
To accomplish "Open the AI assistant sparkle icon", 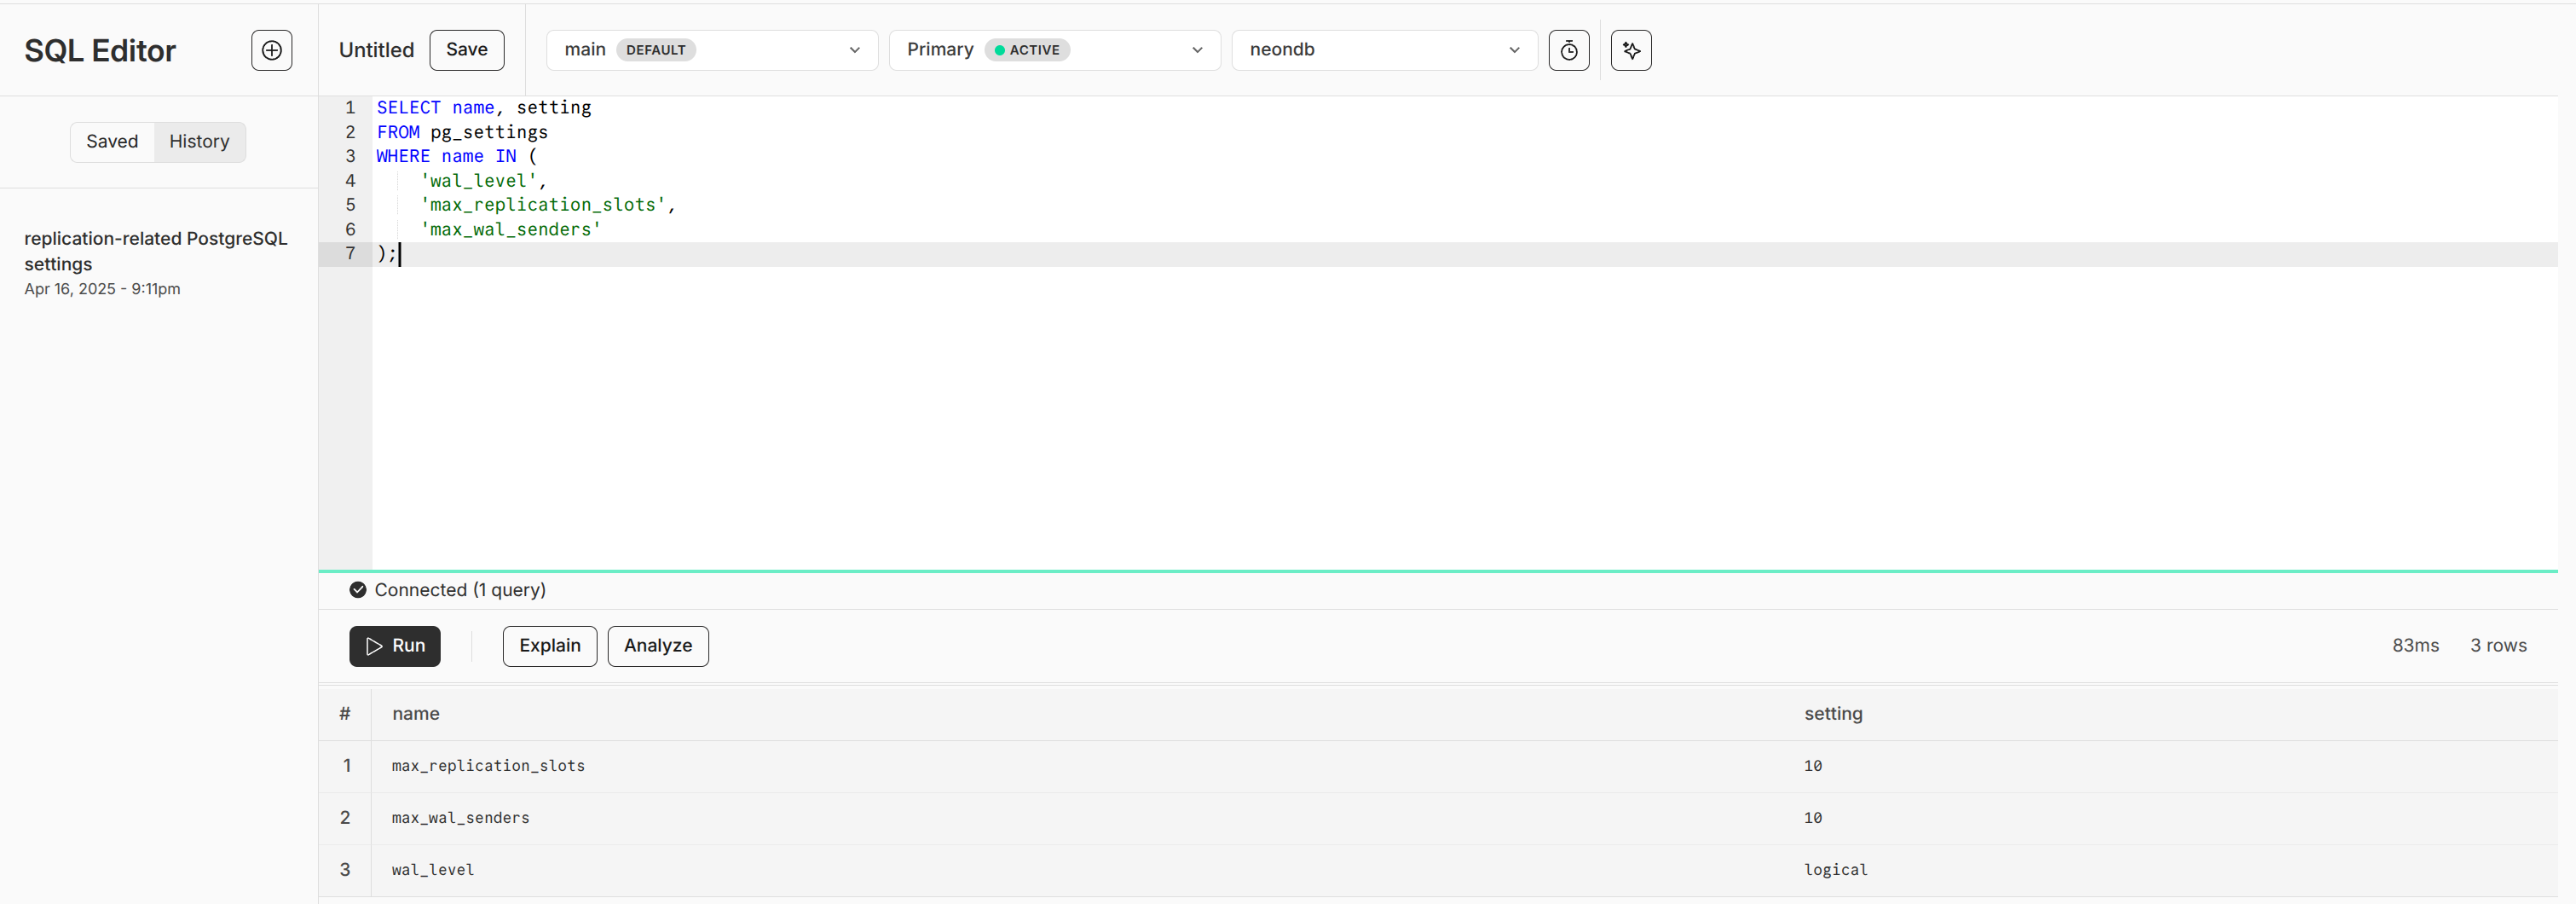I will pyautogui.click(x=1630, y=50).
